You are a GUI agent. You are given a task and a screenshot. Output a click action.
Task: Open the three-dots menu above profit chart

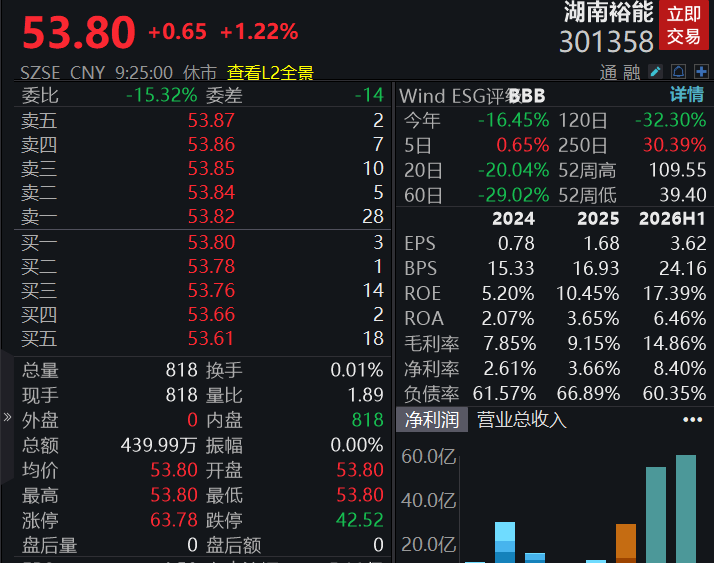pyautogui.click(x=692, y=420)
